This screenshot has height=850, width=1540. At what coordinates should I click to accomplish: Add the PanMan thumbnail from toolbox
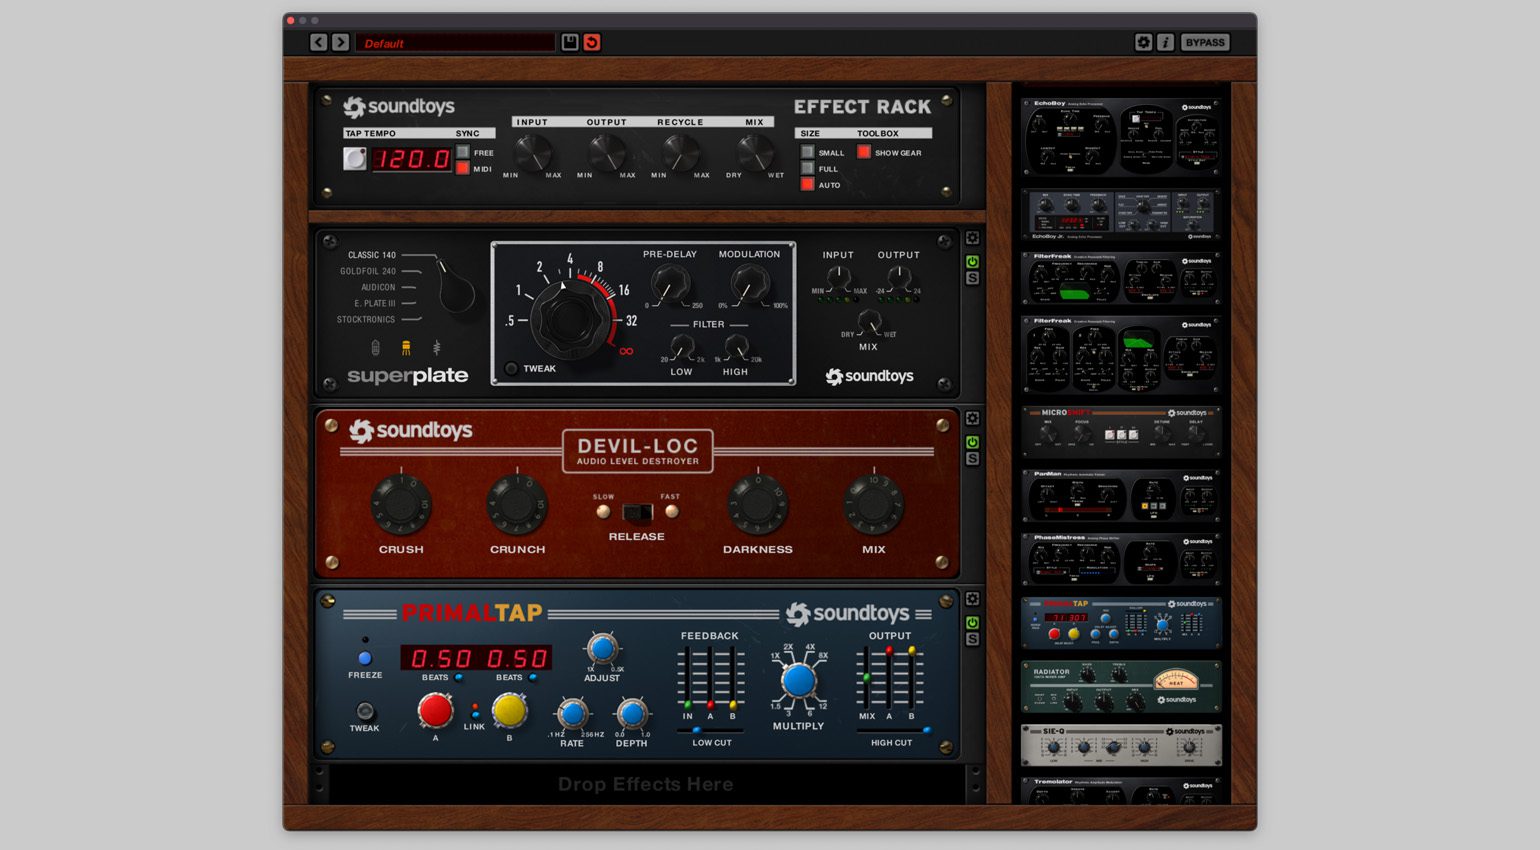pyautogui.click(x=1121, y=496)
